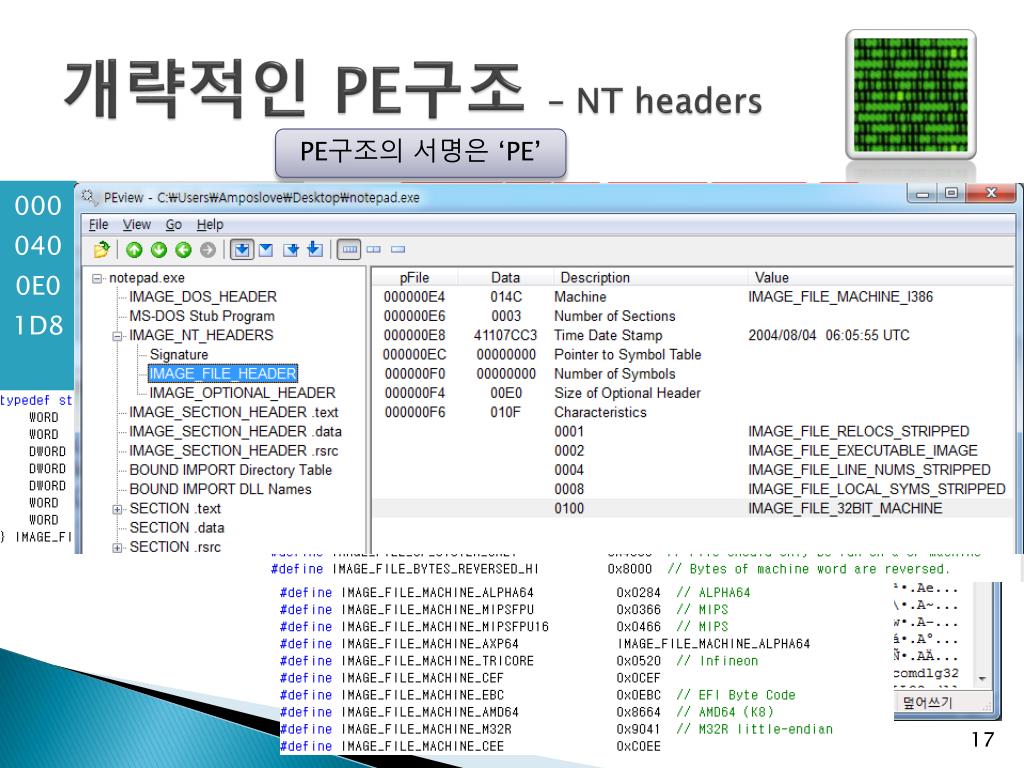Select SECTION .data in the tree
Screen dimensions: 1024x768
176,528
